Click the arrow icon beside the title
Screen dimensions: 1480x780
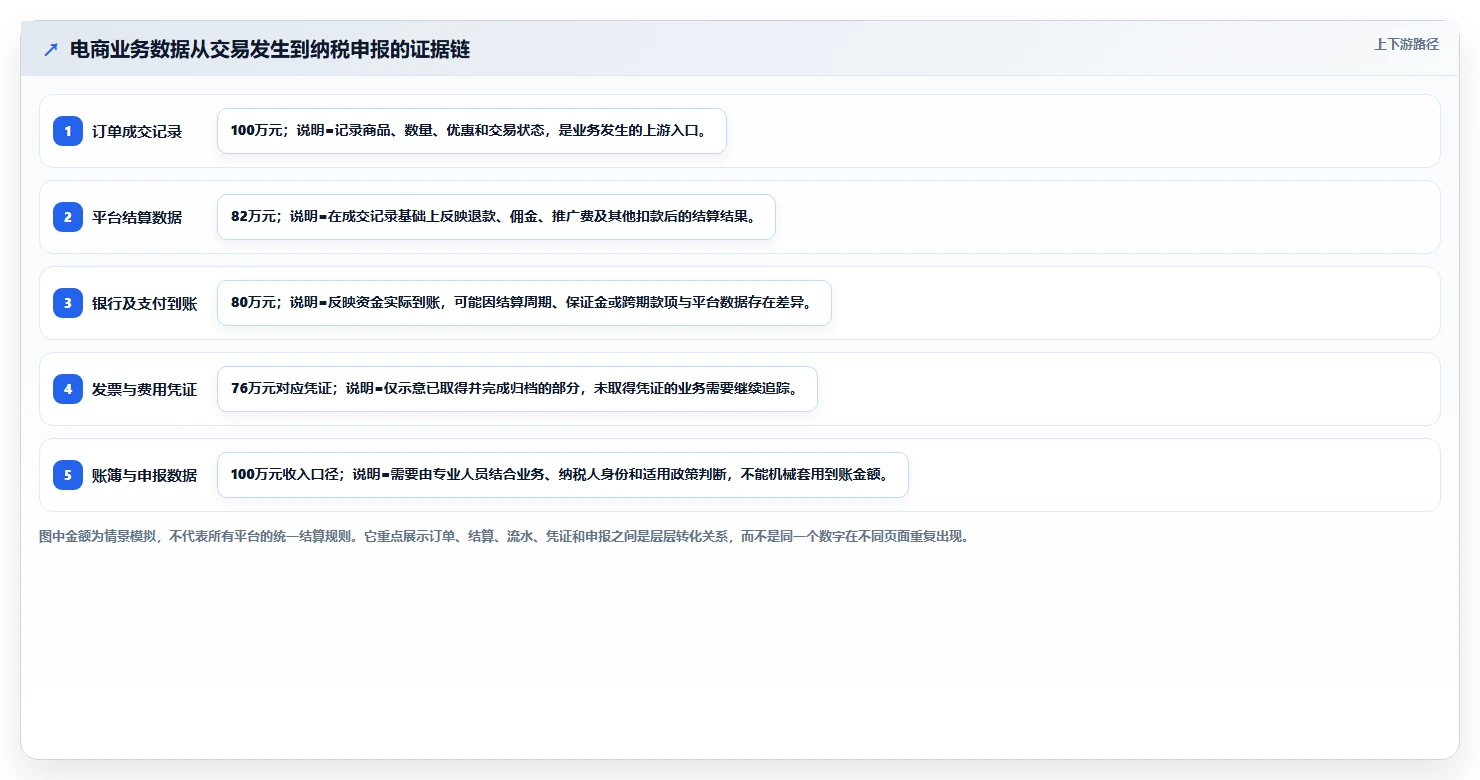pyautogui.click(x=51, y=50)
